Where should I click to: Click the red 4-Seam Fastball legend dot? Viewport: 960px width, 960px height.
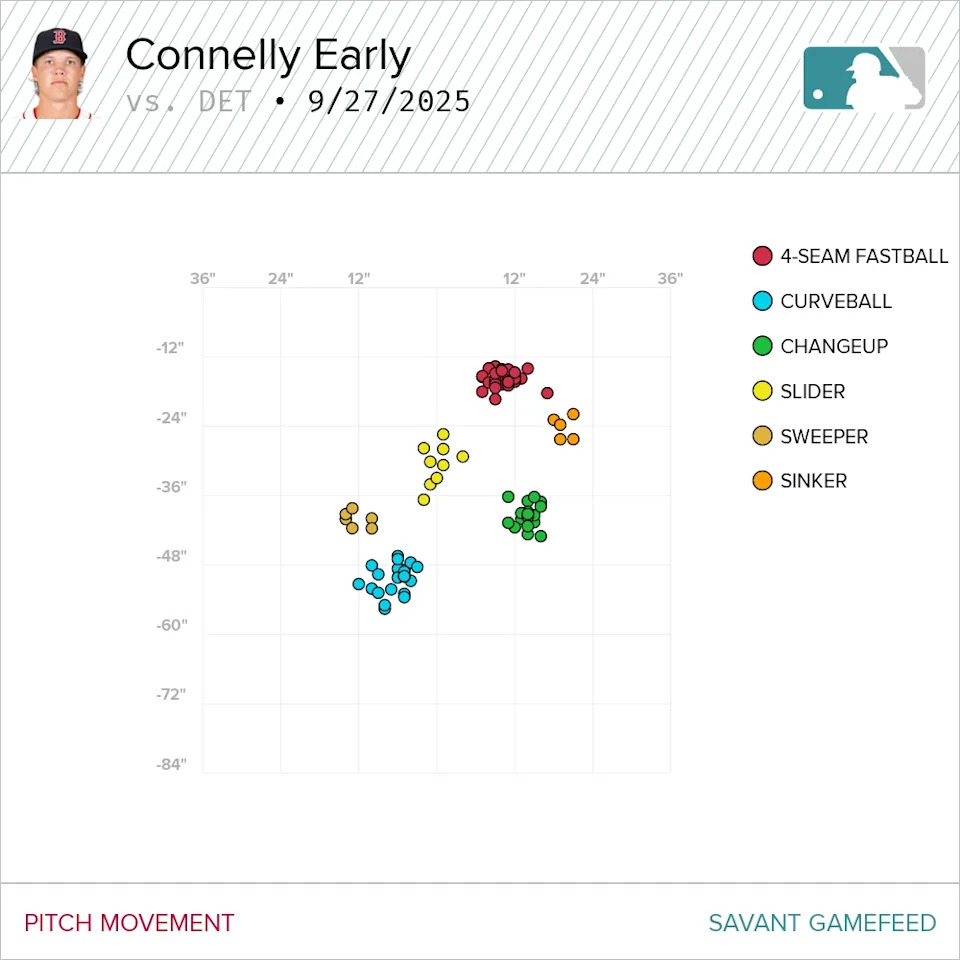763,257
